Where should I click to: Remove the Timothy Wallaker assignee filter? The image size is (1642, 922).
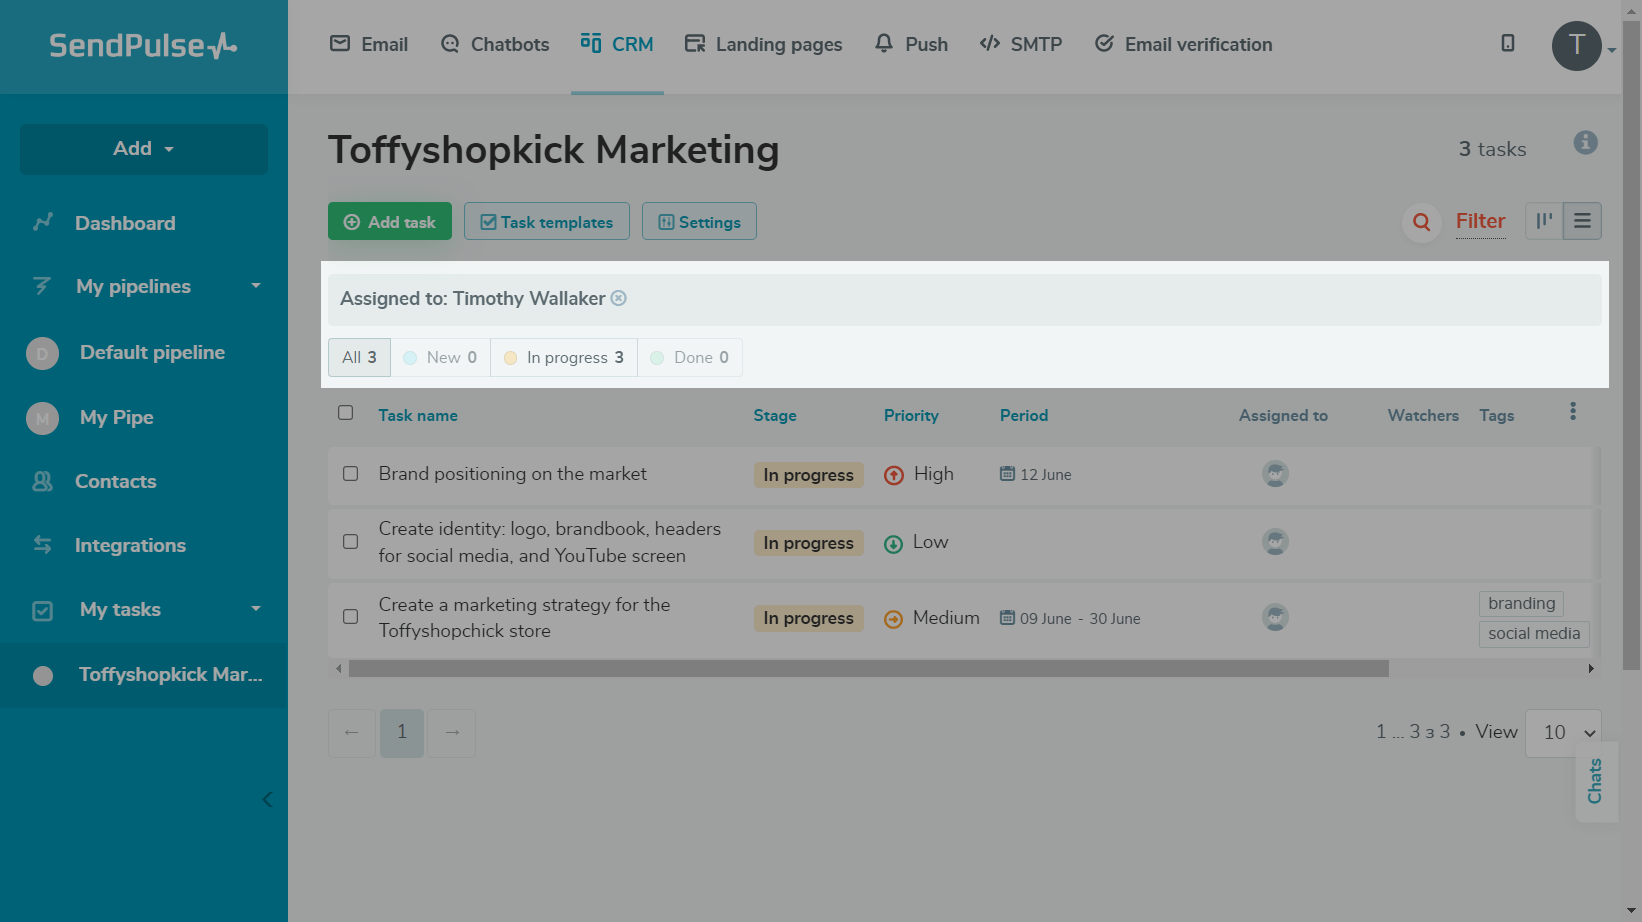(x=619, y=298)
